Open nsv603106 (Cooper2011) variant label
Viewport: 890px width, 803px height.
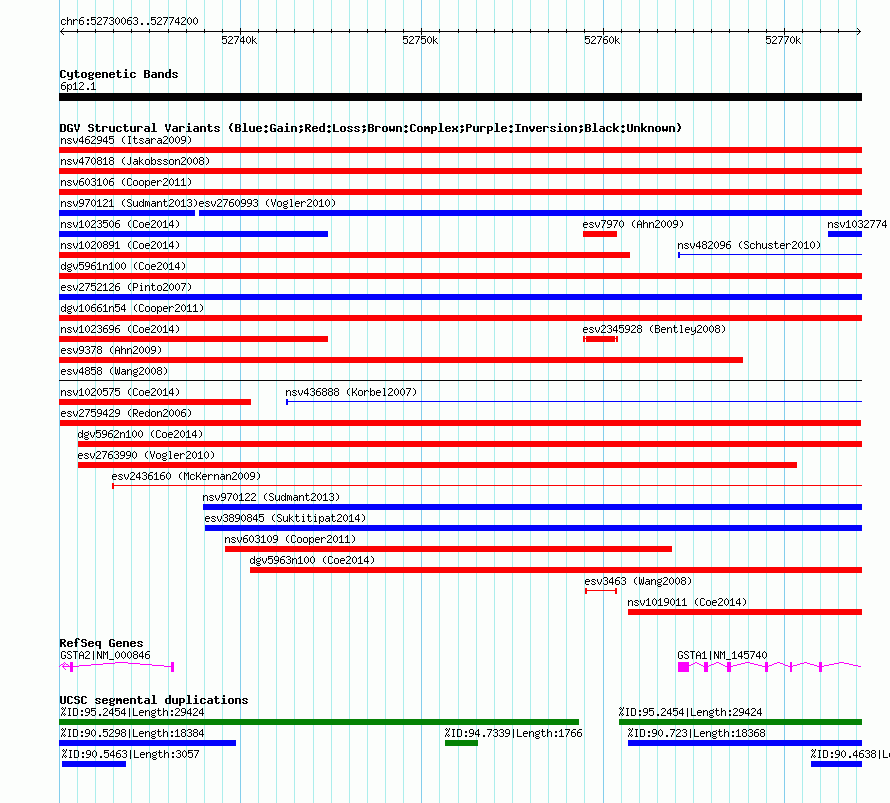click(126, 182)
